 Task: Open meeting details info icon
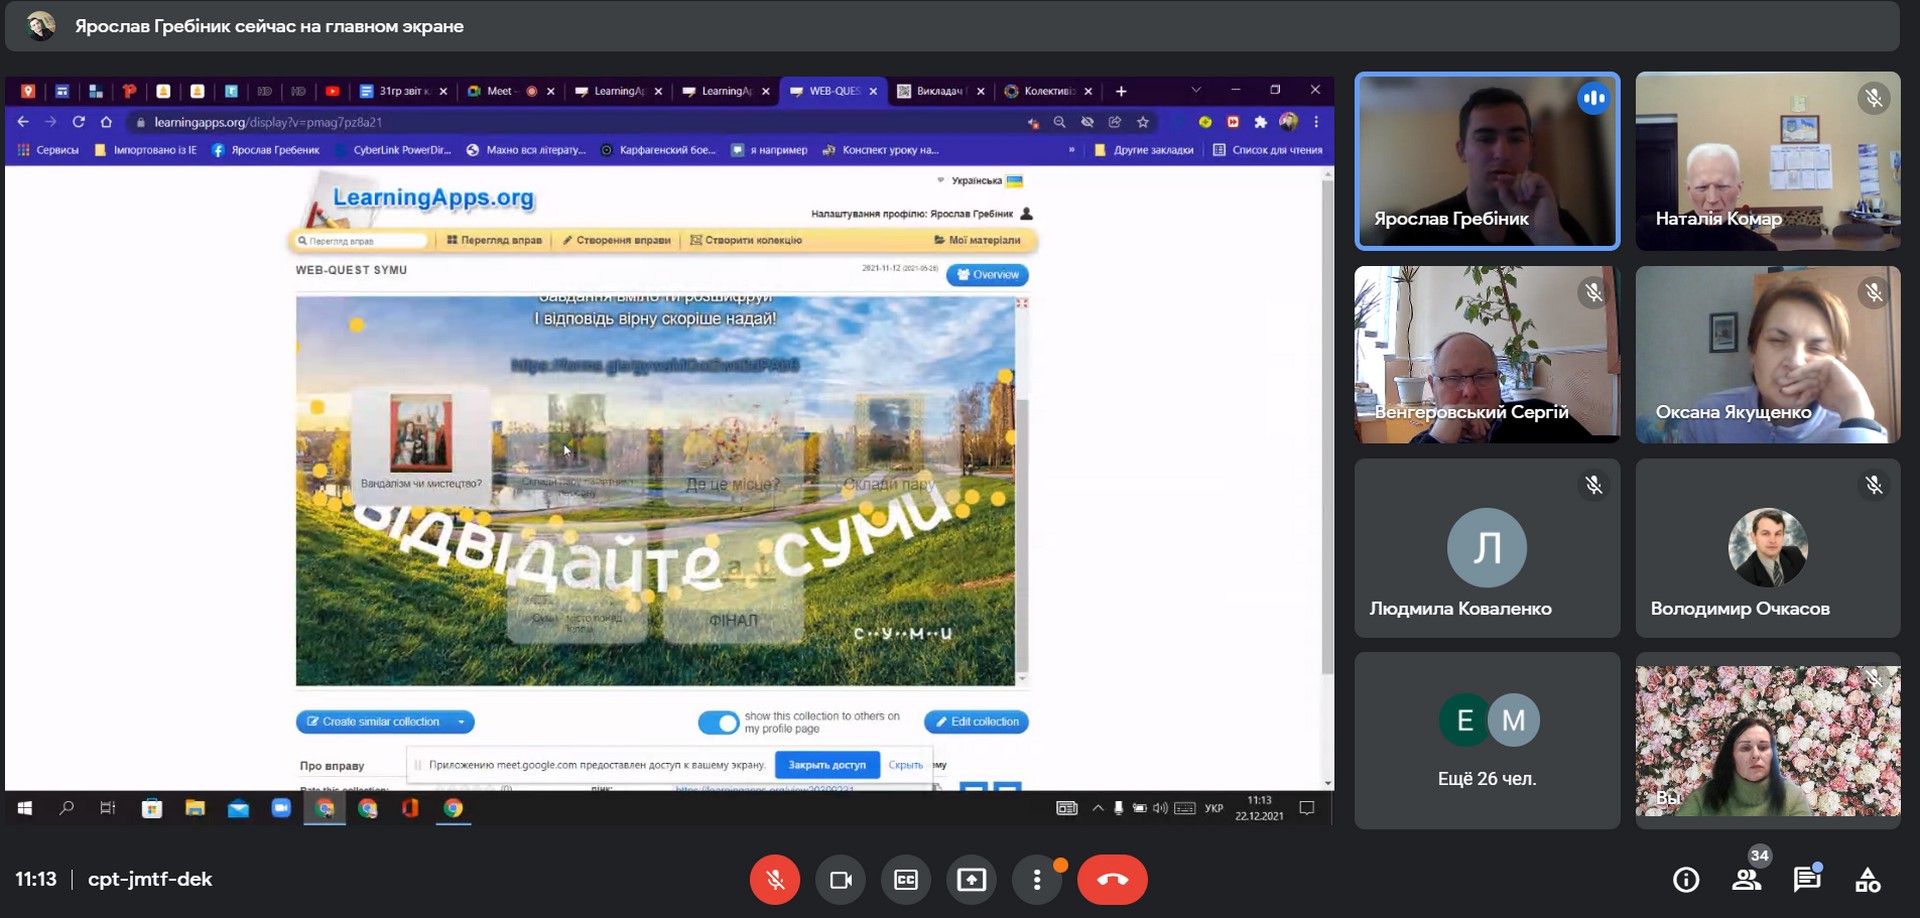pos(1686,880)
